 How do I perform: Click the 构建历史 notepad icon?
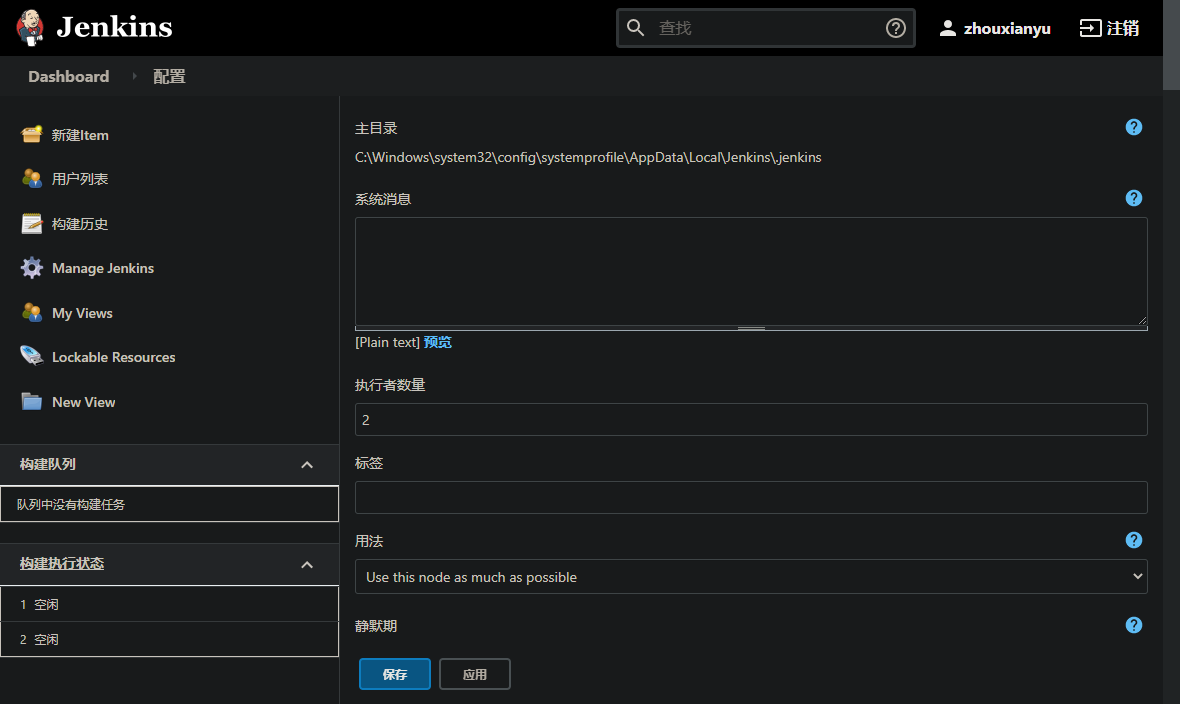(x=32, y=224)
